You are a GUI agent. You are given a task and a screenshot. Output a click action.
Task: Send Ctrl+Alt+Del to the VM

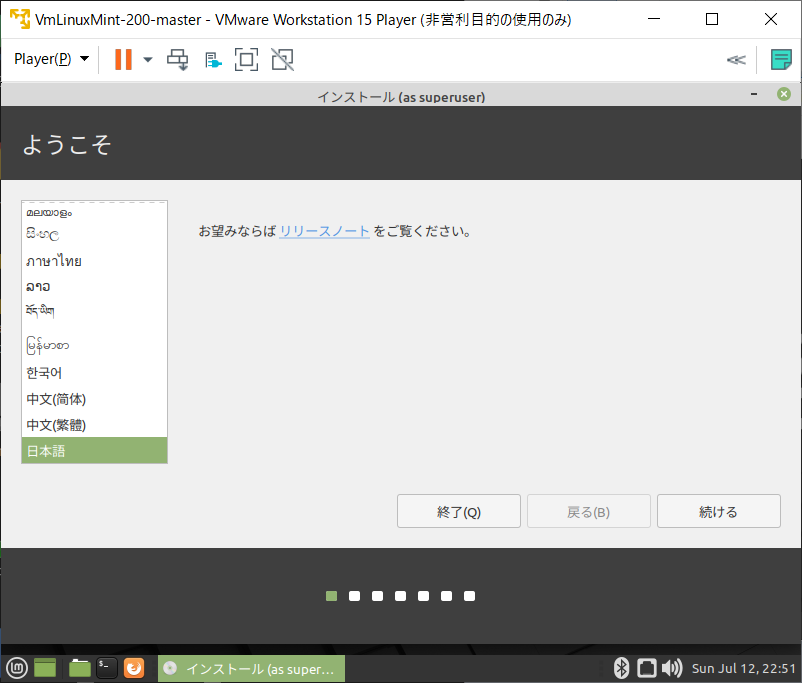tap(177, 59)
